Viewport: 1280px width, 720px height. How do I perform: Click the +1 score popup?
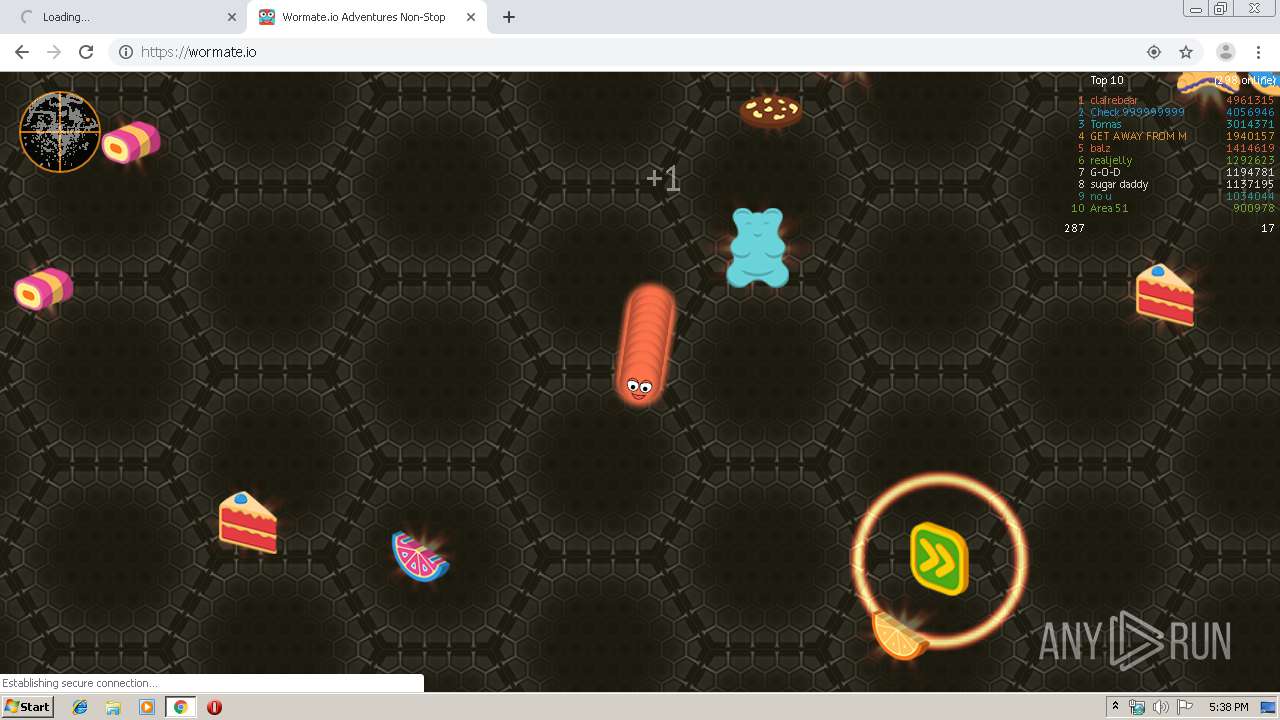[x=663, y=179]
